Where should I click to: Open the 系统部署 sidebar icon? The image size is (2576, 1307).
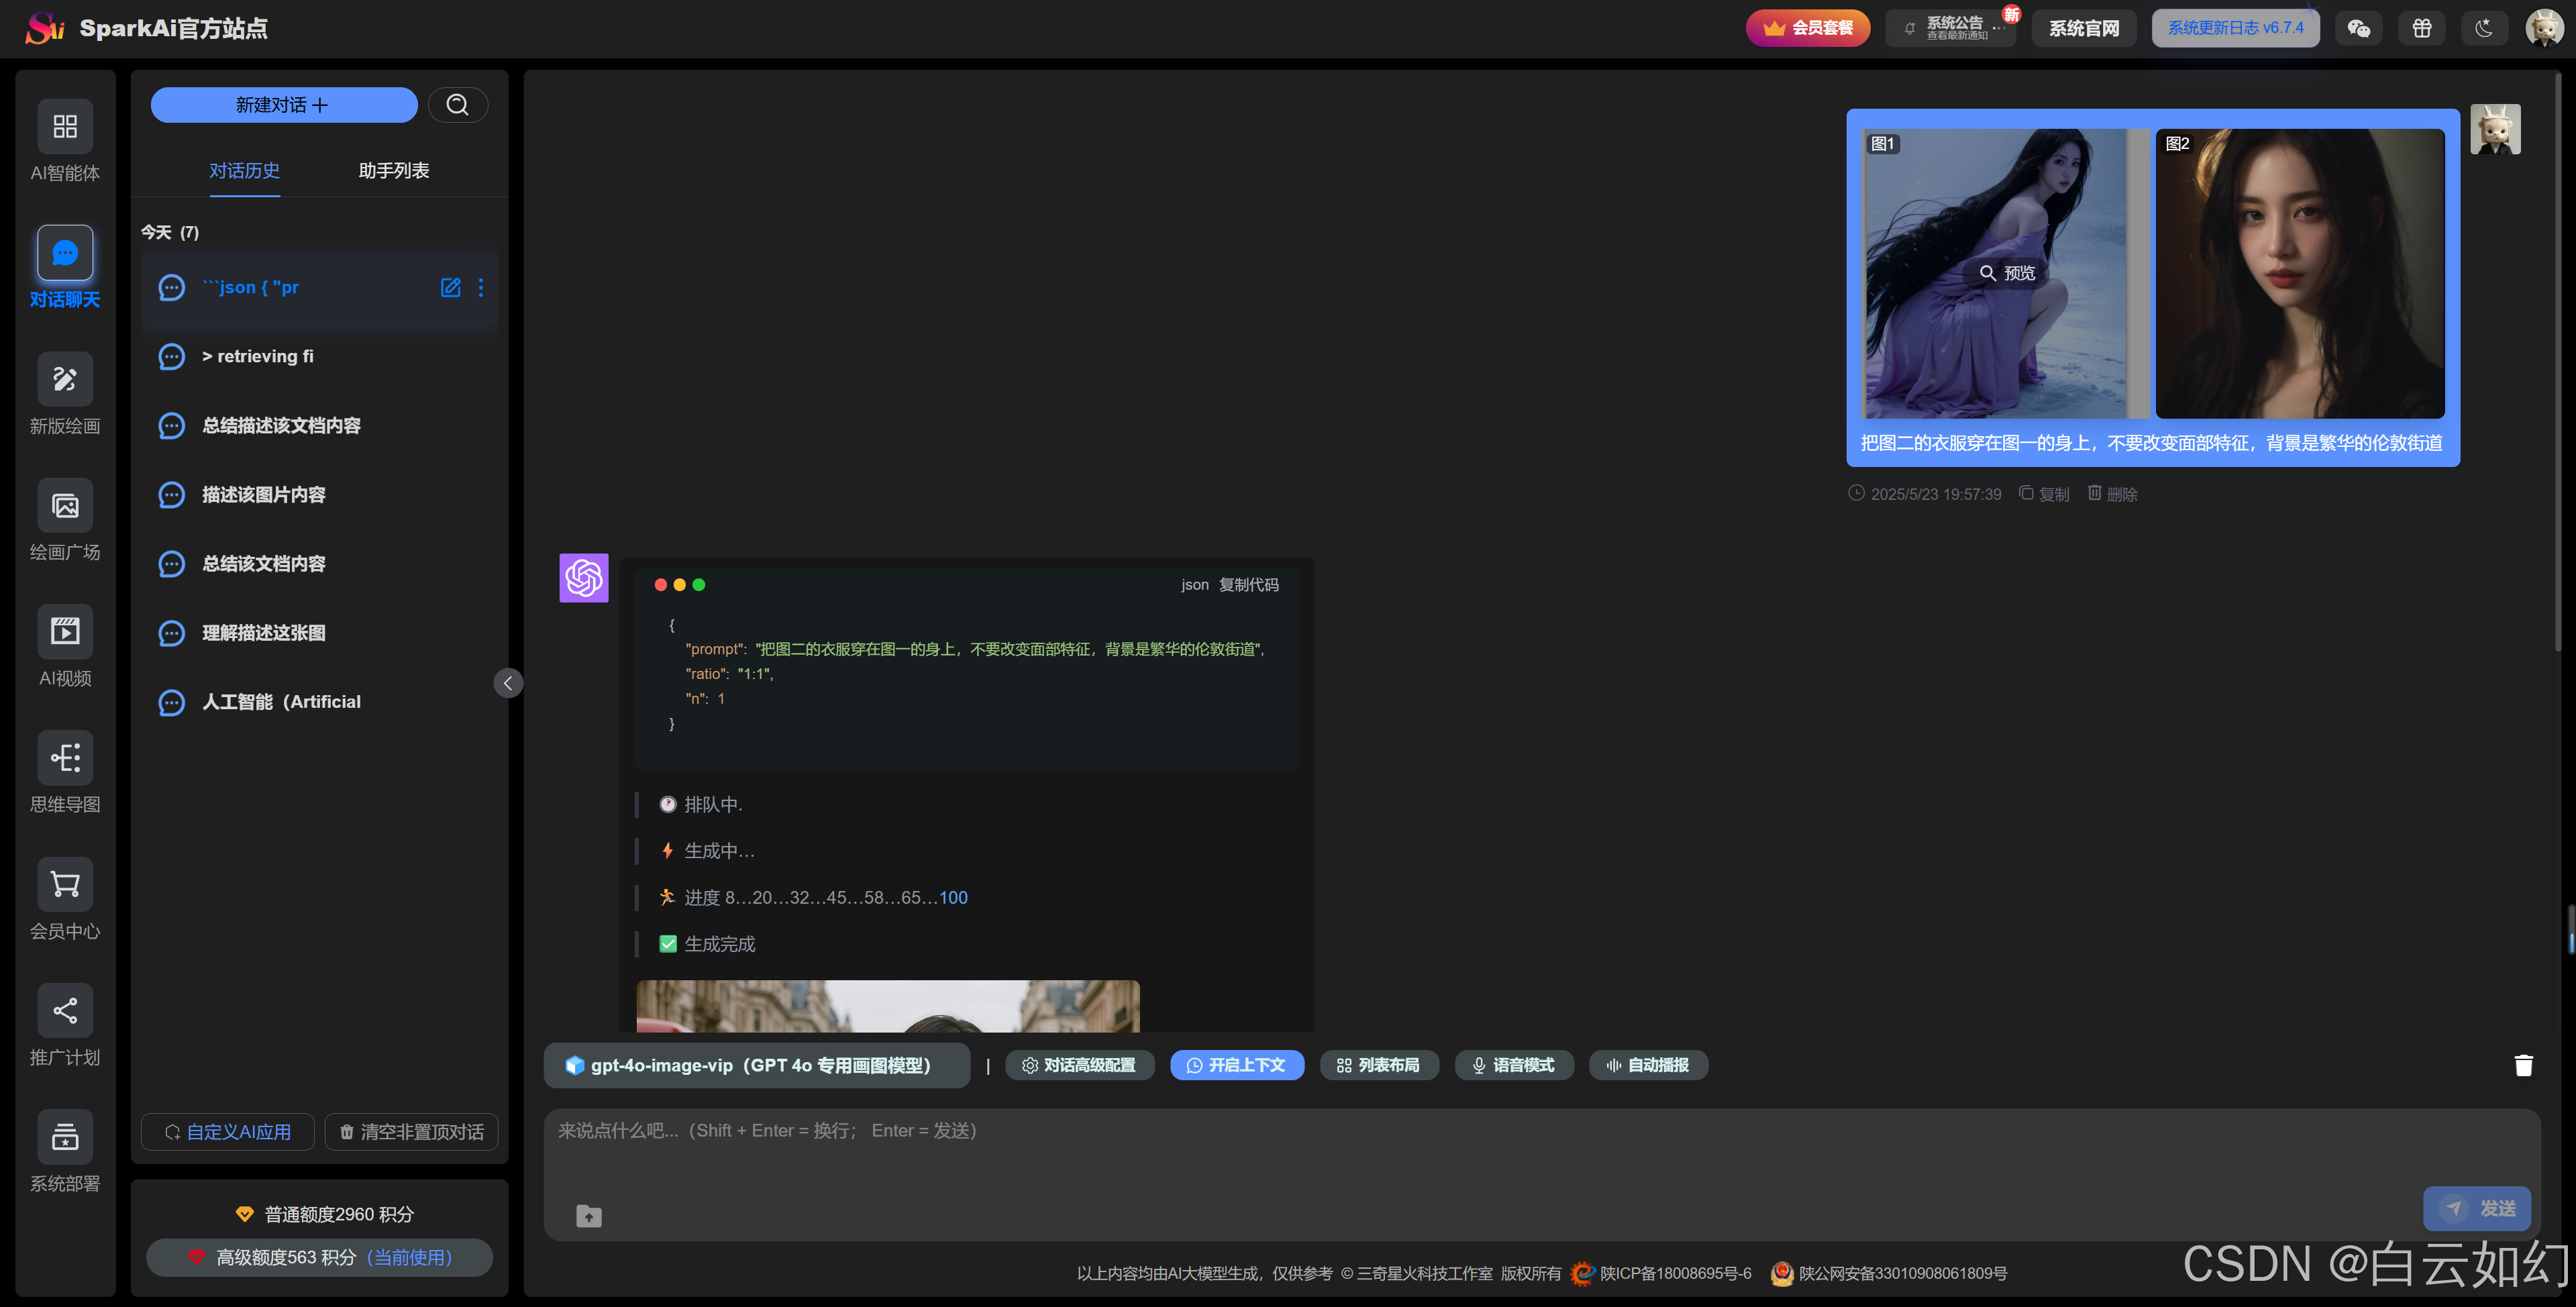click(x=65, y=1137)
